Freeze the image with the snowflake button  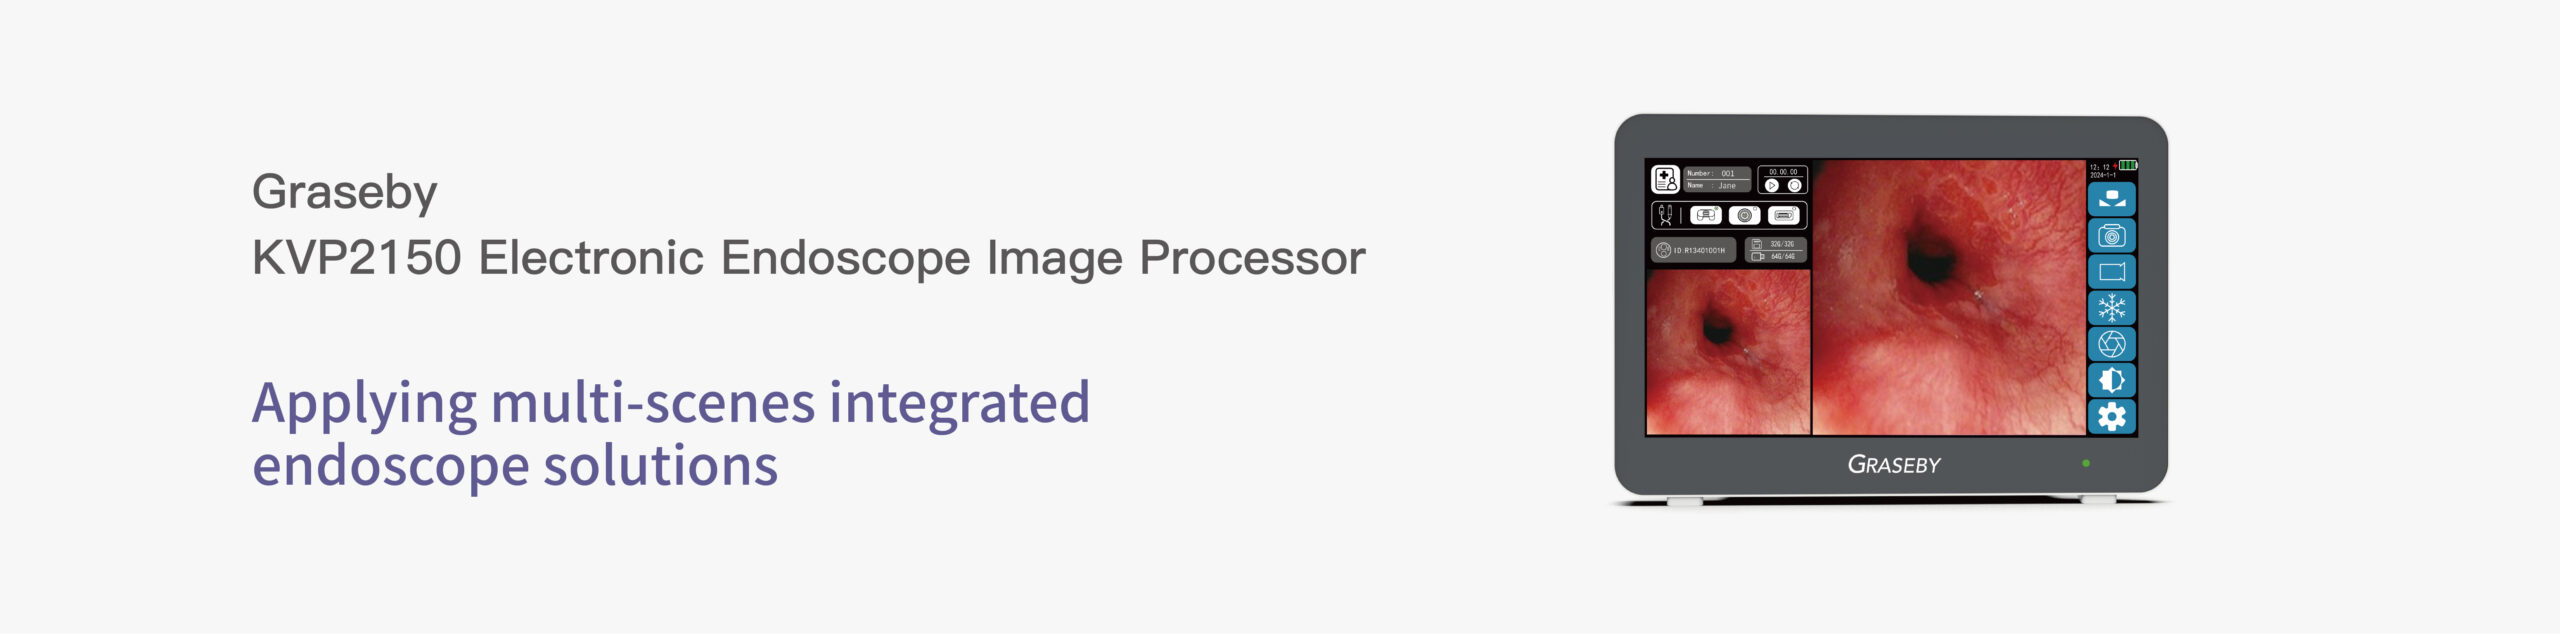pyautogui.click(x=2112, y=308)
